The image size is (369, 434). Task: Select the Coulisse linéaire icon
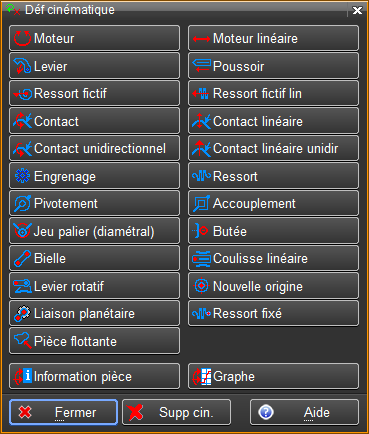[x=201, y=258]
